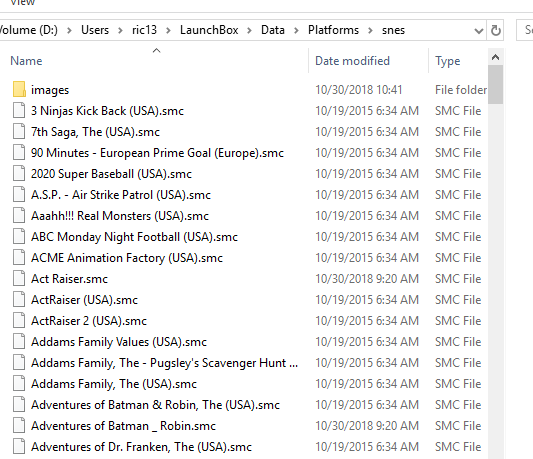Expand the chevron after Data in path

[x=296, y=31]
